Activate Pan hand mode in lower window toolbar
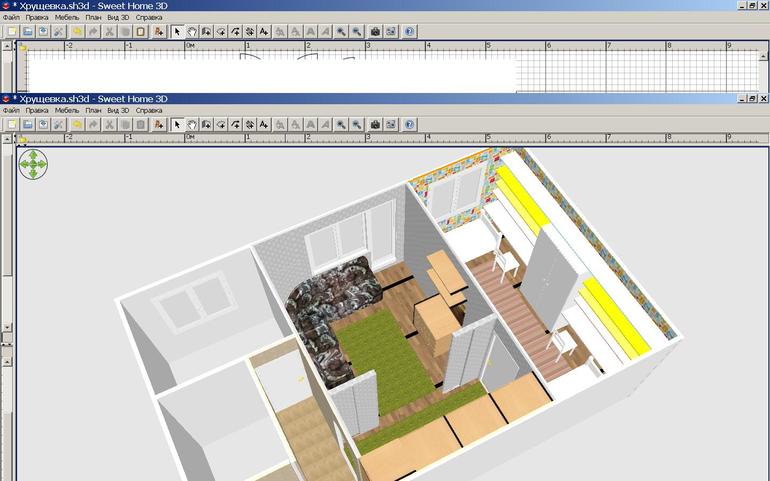 [x=191, y=125]
